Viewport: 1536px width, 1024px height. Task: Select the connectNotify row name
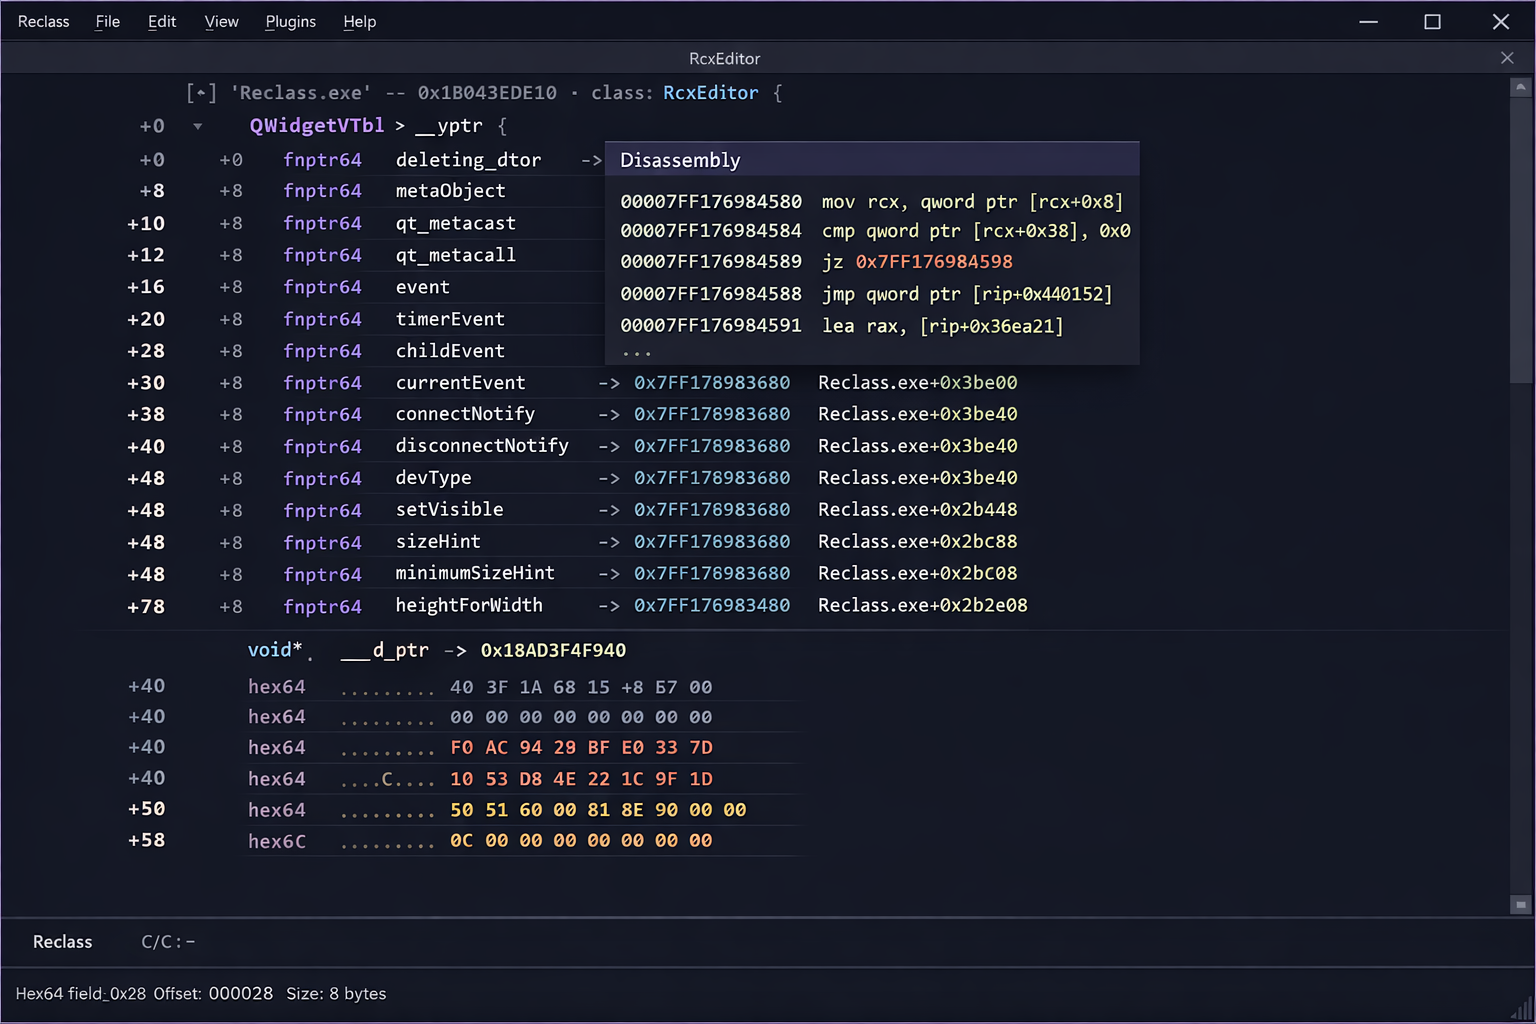pyautogui.click(x=465, y=414)
